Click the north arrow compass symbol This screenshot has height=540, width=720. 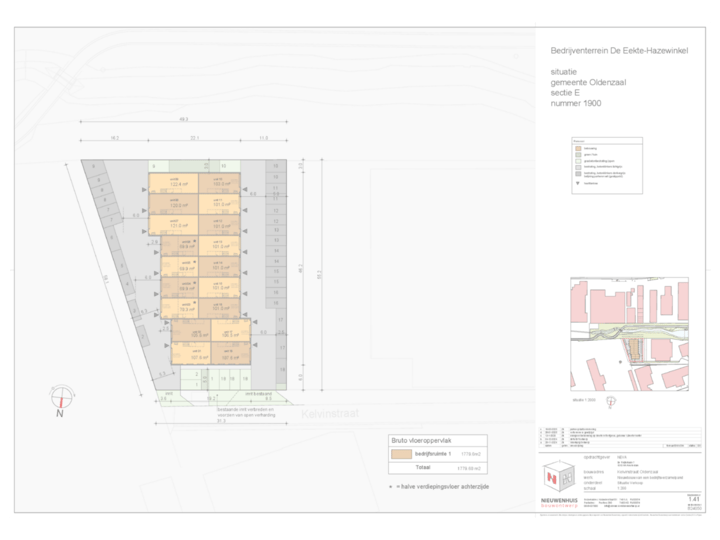point(60,396)
